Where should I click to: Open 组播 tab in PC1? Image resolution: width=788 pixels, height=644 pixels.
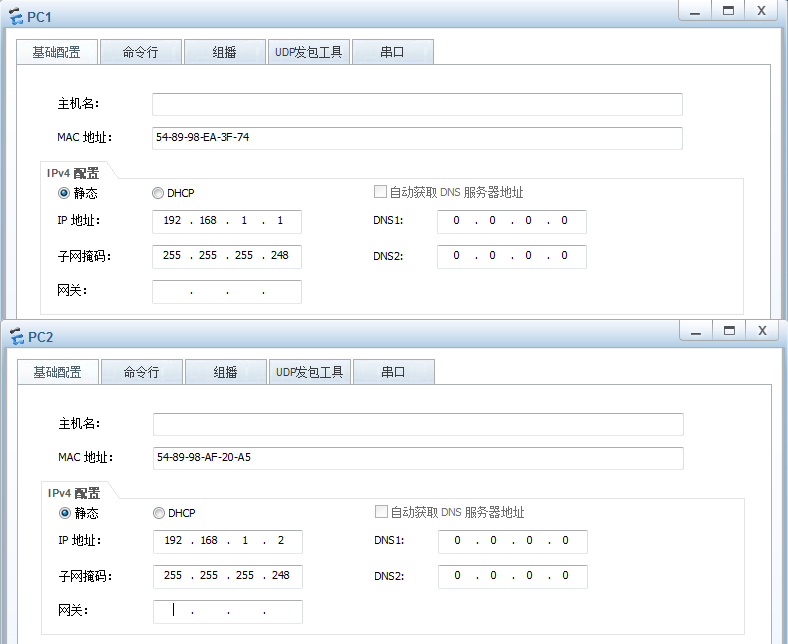coord(225,52)
